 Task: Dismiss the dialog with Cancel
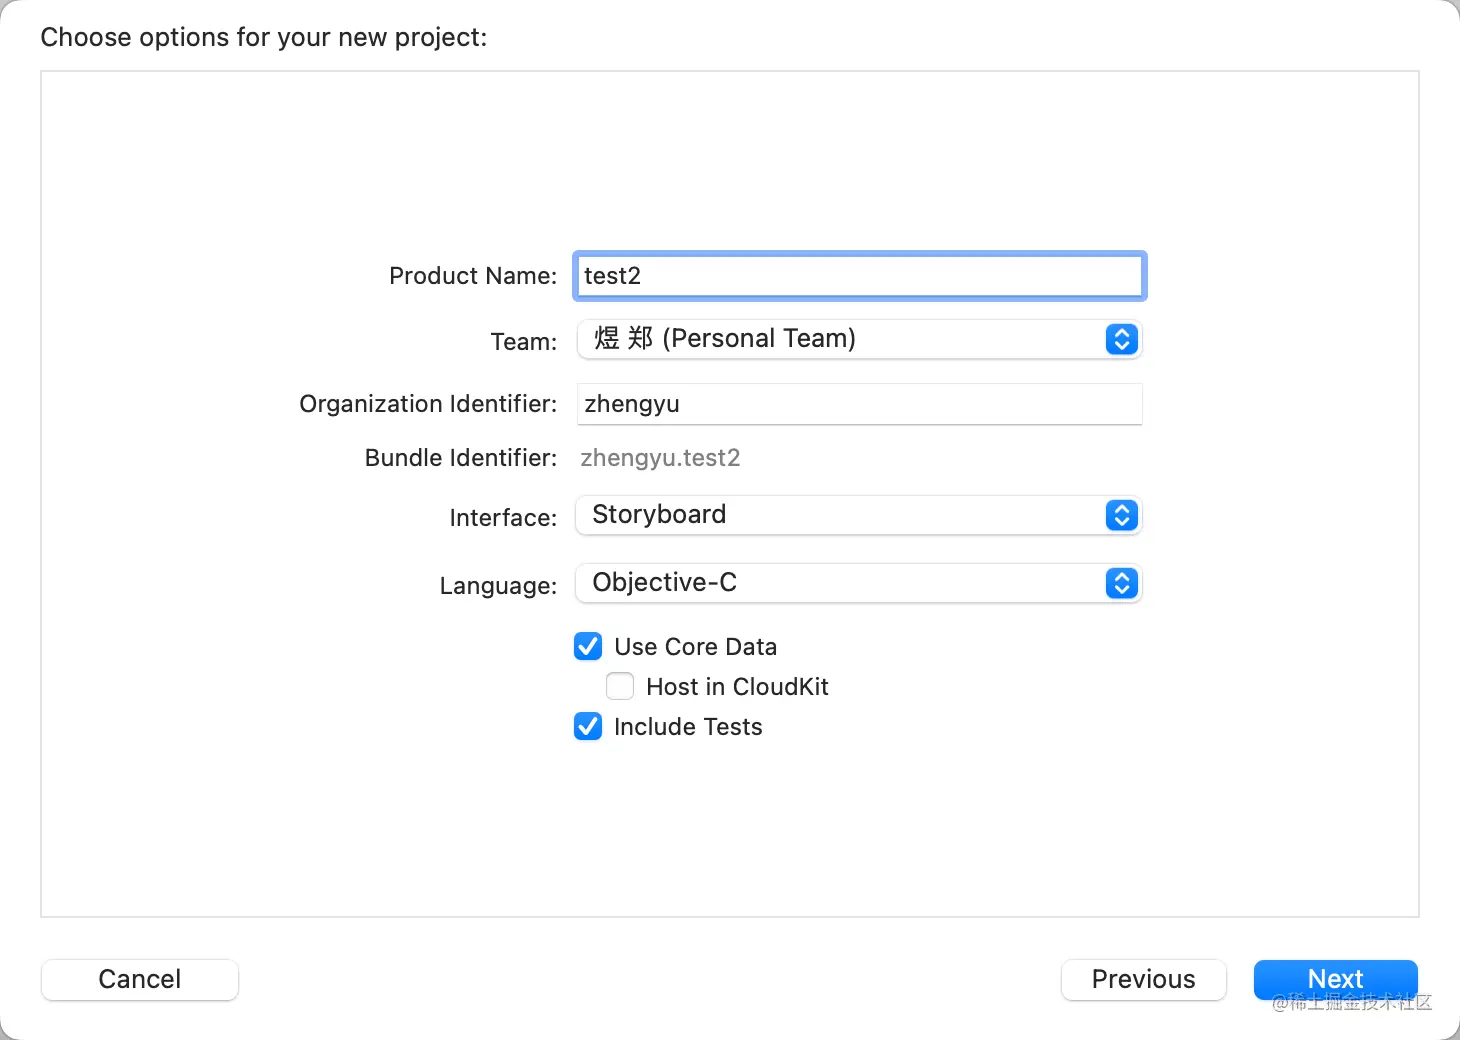[x=139, y=979]
